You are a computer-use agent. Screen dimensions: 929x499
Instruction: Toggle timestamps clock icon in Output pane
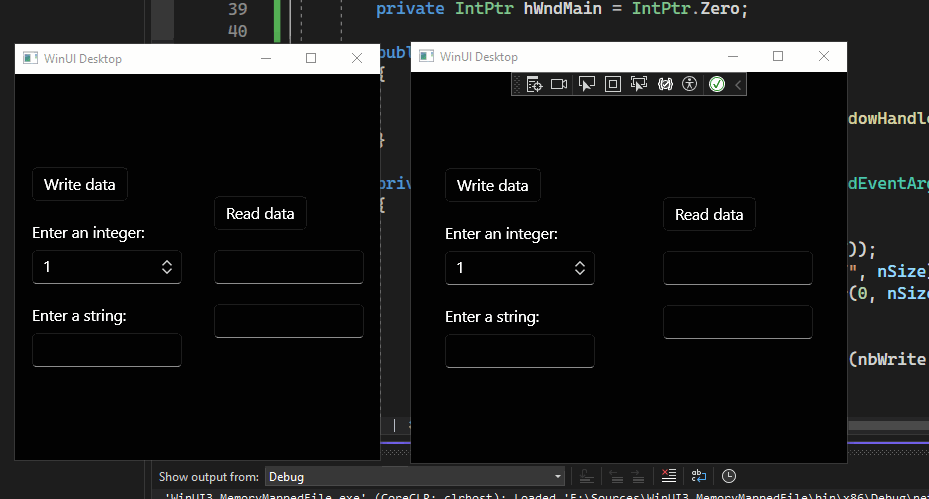tap(729, 476)
